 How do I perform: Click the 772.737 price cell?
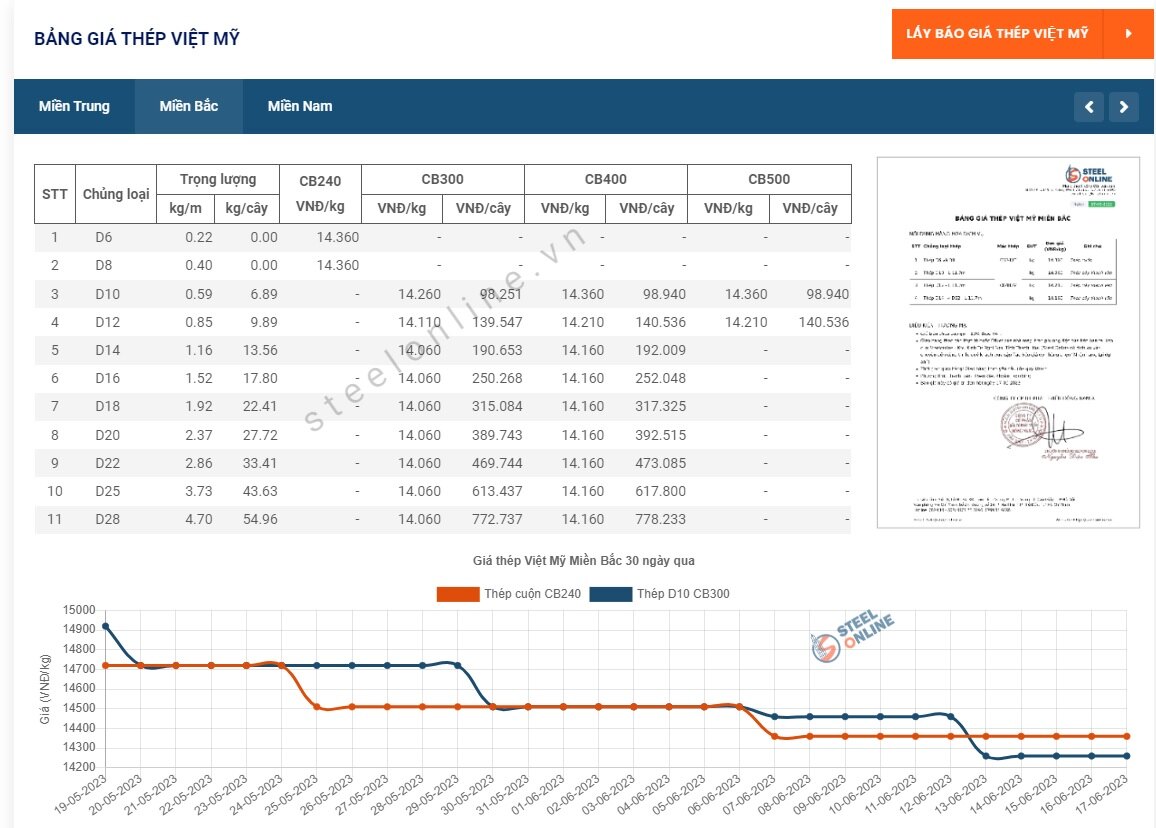point(497,519)
